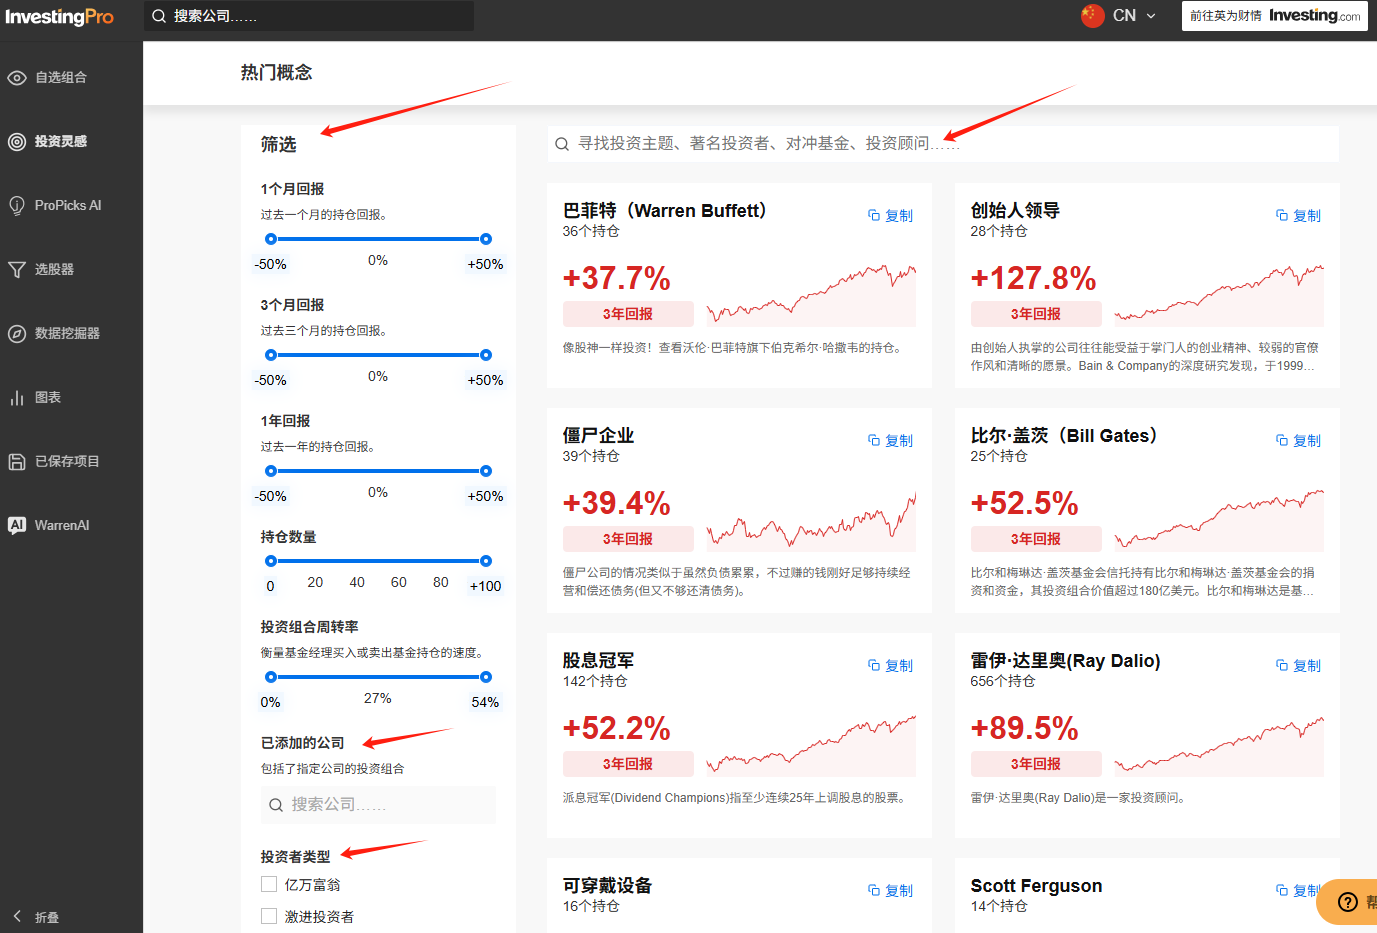This screenshot has height=933, width=1377.
Task: Go to 已保存项目 menu item
Action: pyautogui.click(x=67, y=461)
